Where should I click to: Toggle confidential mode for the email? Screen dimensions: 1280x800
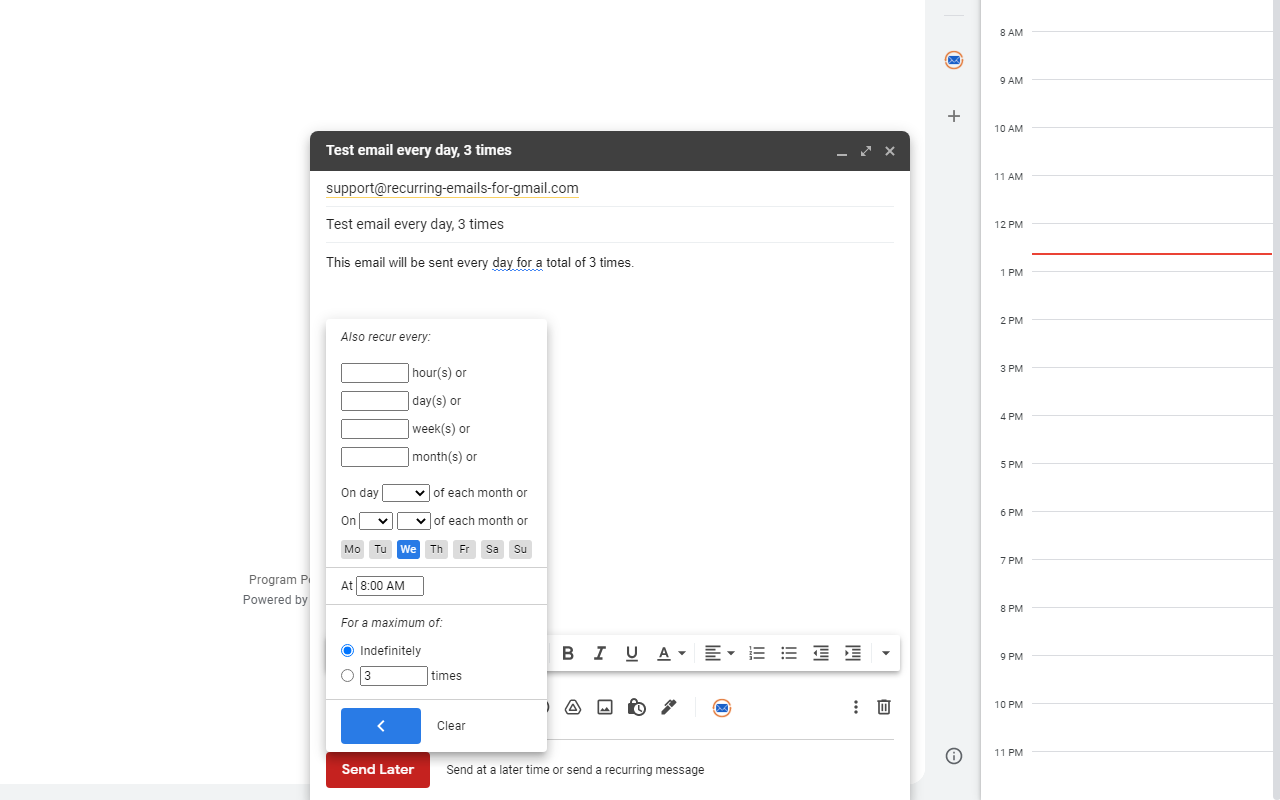[x=636, y=707]
